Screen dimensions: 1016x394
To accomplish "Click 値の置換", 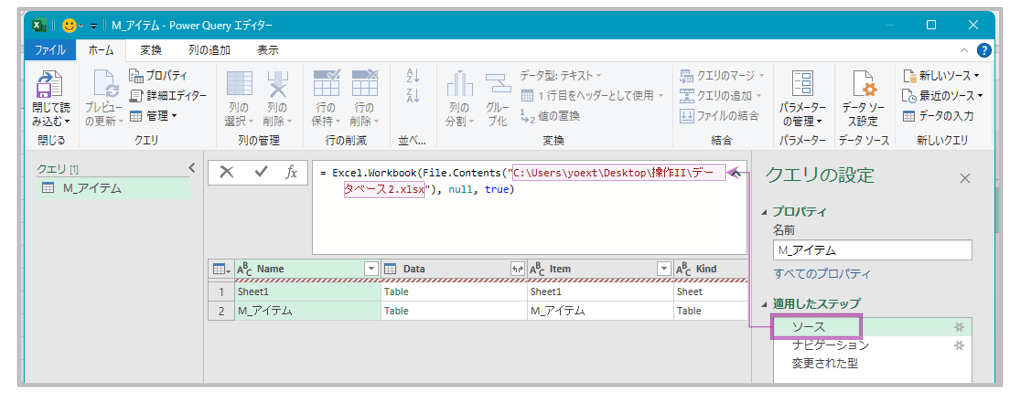I will pyautogui.click(x=550, y=116).
